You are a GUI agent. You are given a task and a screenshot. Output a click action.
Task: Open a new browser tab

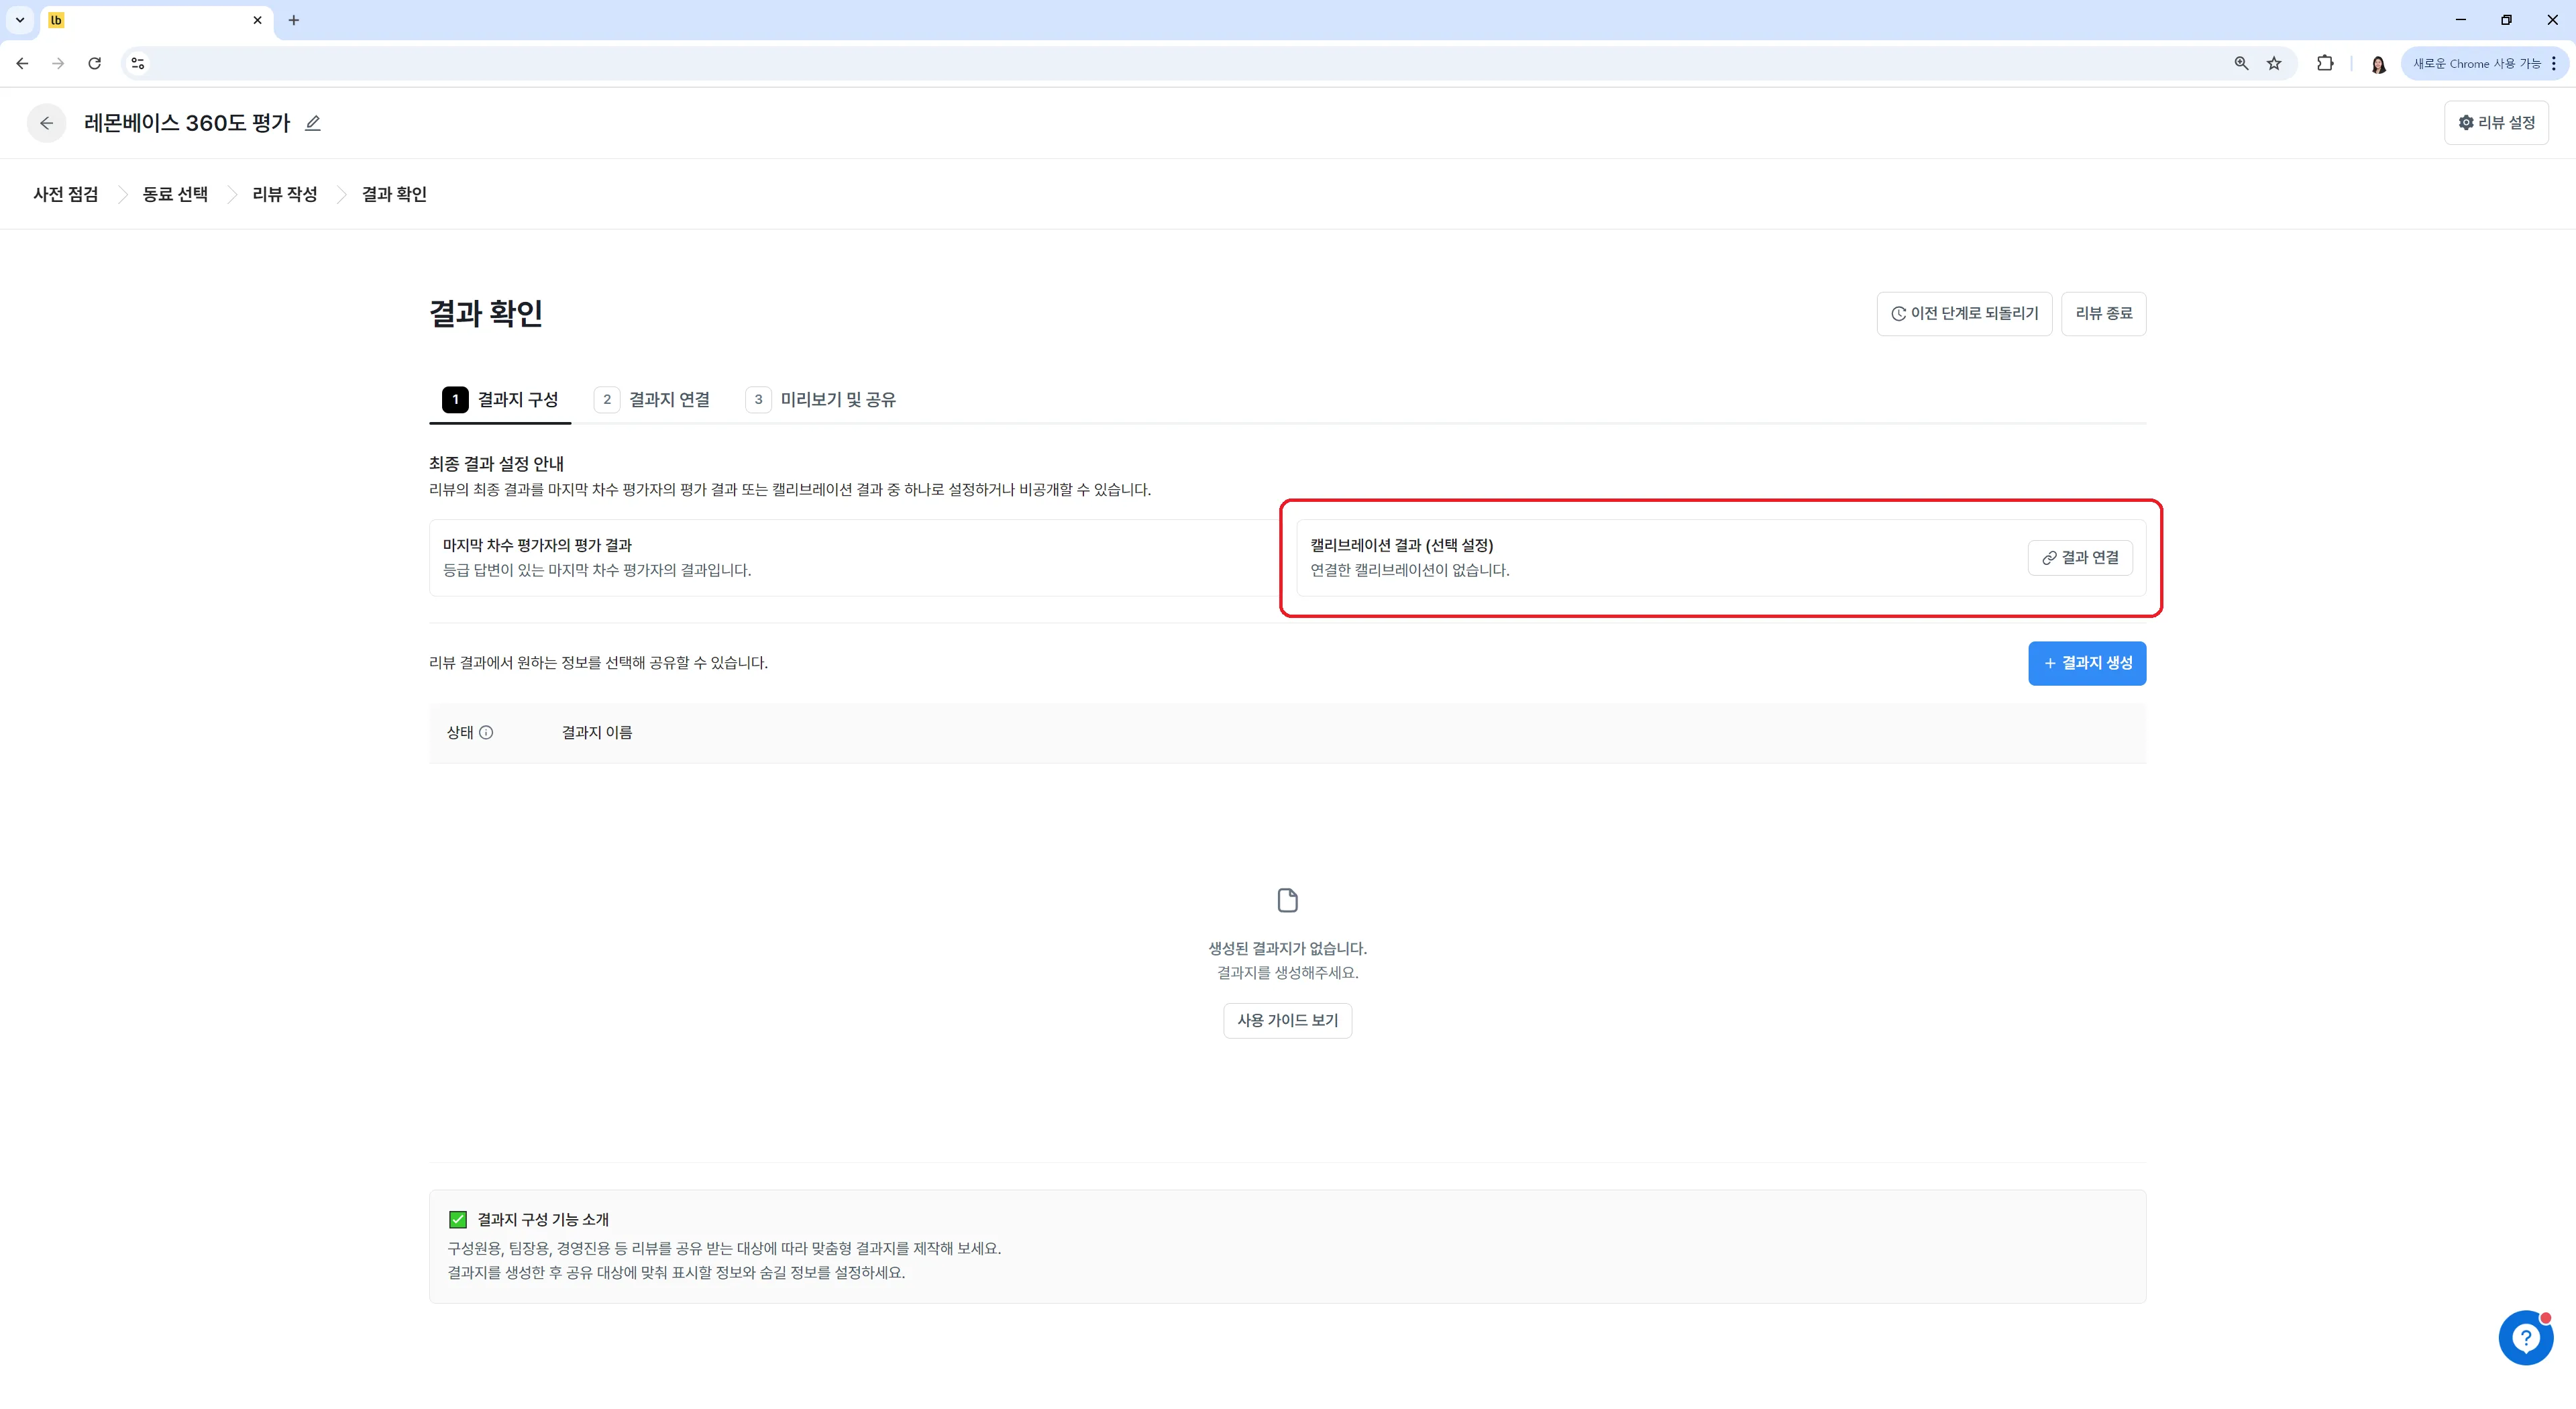coord(294,20)
